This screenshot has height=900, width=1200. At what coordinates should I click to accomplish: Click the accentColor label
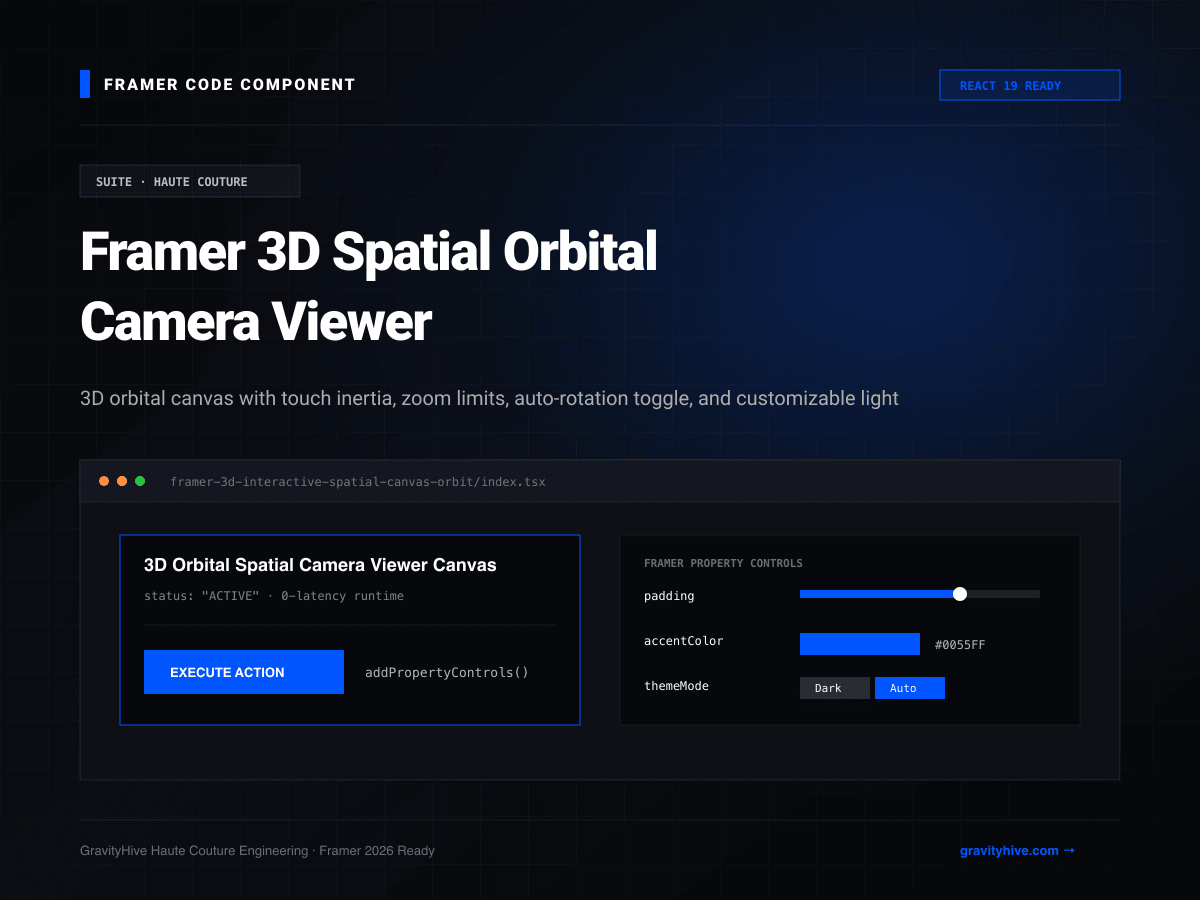[684, 641]
